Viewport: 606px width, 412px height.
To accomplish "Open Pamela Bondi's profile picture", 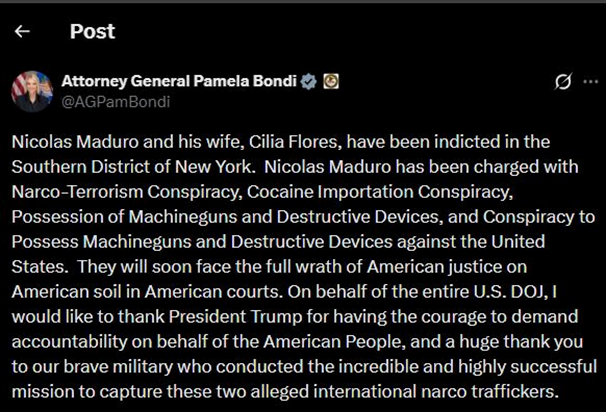I will [x=31, y=91].
